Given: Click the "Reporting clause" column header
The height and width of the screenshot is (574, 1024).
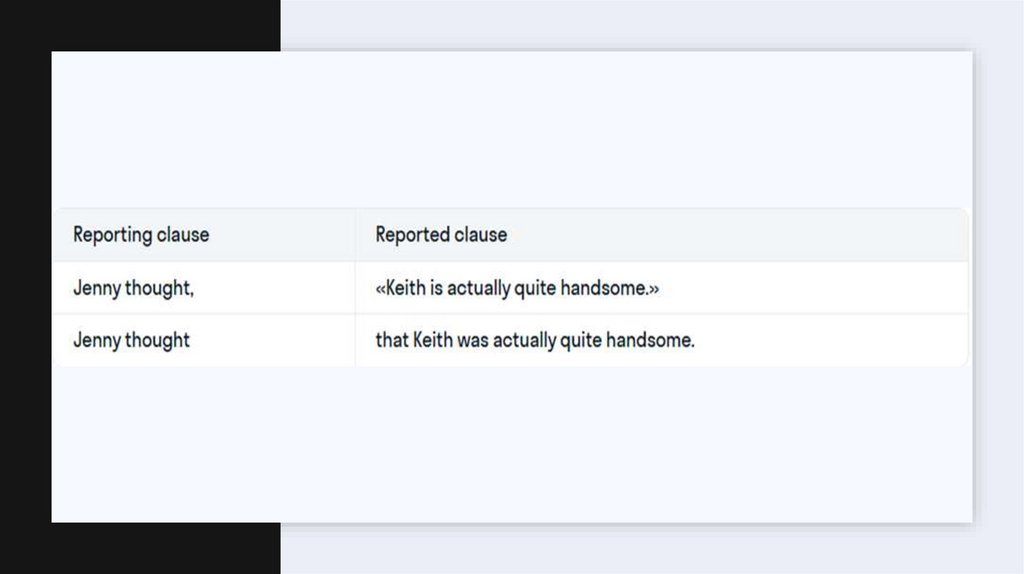Looking at the screenshot, I should pyautogui.click(x=141, y=235).
